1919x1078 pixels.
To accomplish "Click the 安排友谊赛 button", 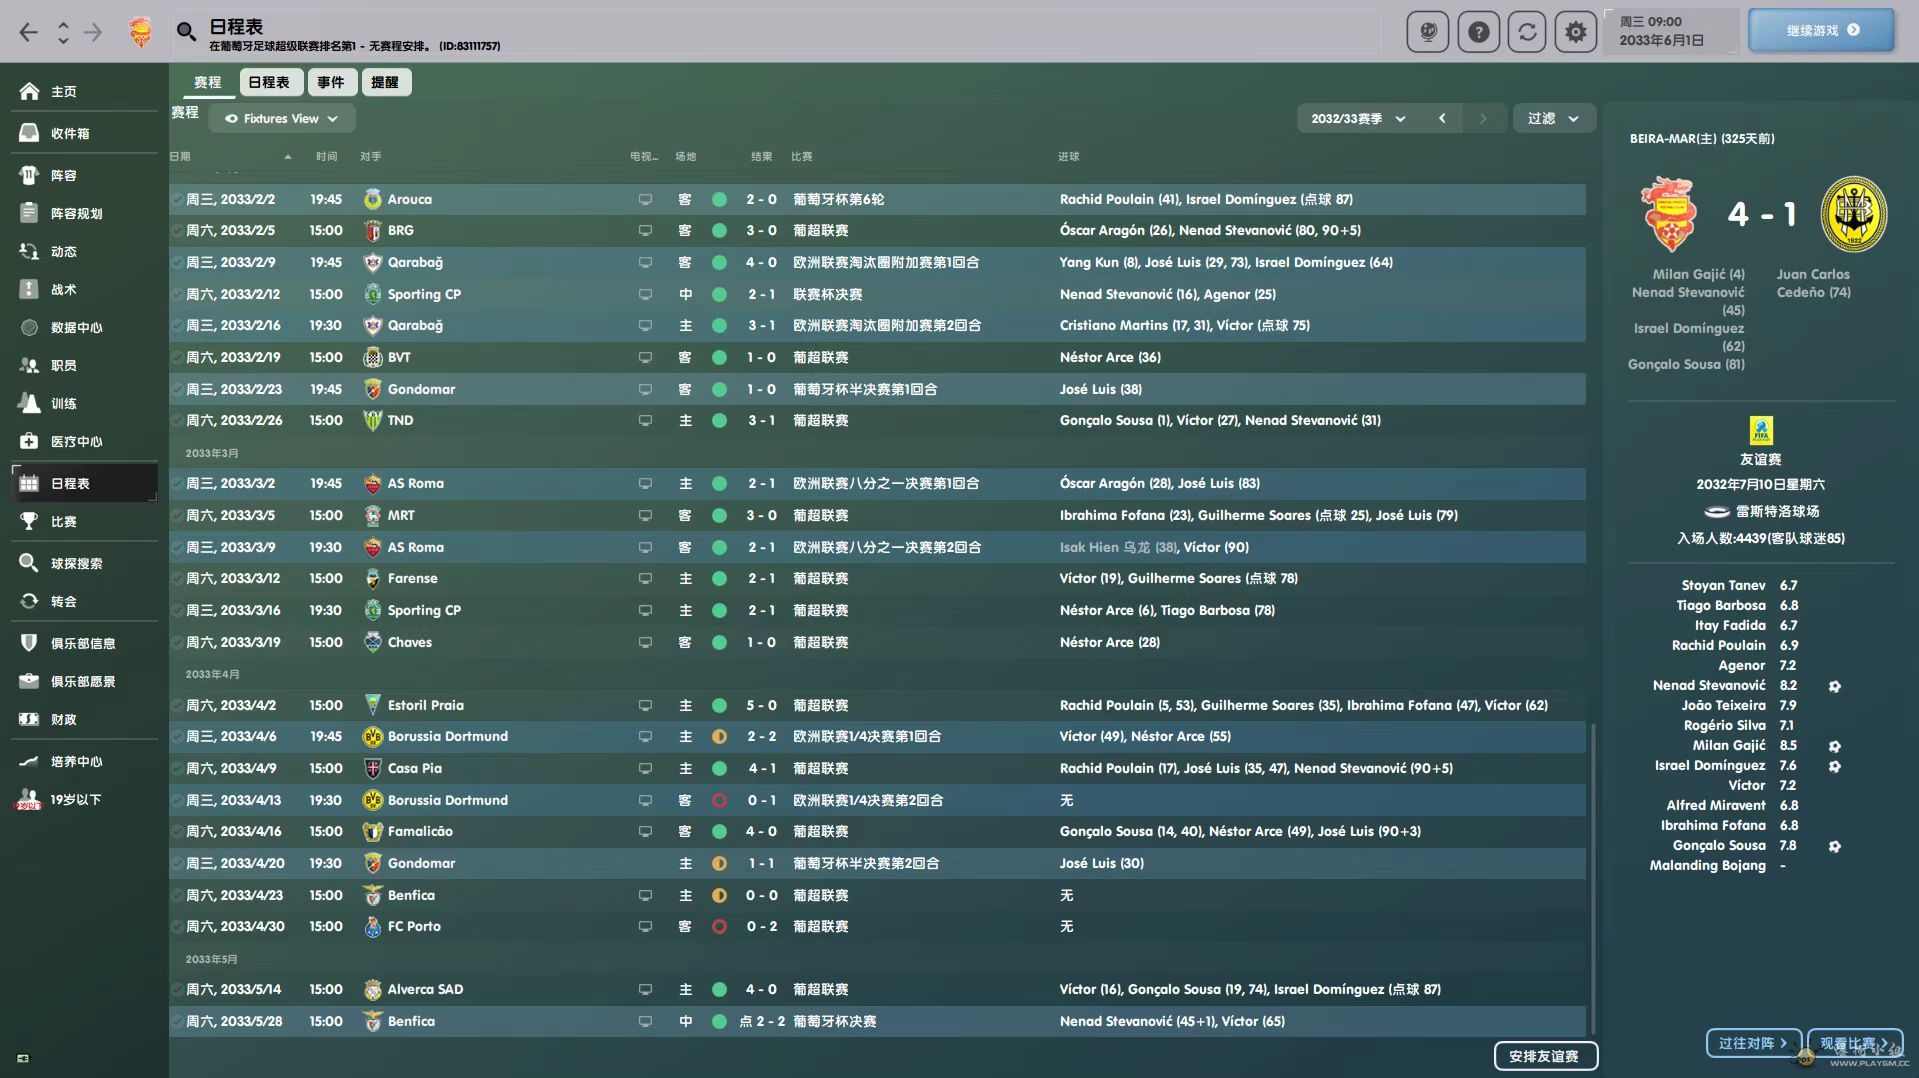I will pyautogui.click(x=1544, y=1056).
